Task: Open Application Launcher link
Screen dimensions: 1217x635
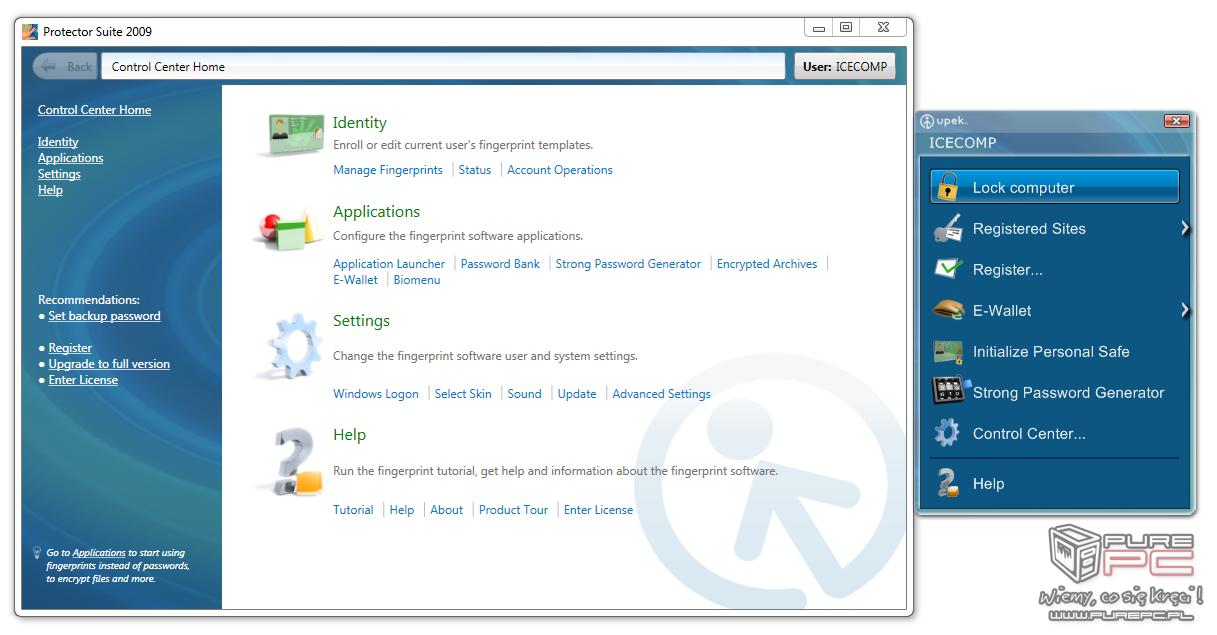Action: 389,264
